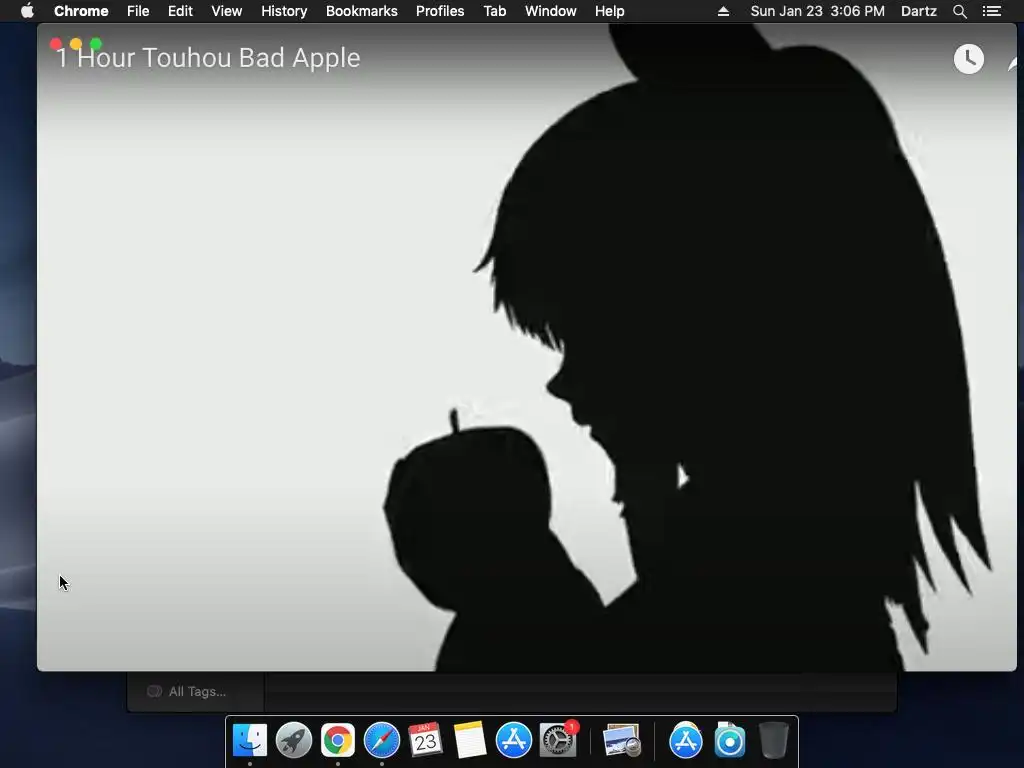Image resolution: width=1024 pixels, height=768 pixels.
Task: Open the Window menu
Action: pos(551,11)
